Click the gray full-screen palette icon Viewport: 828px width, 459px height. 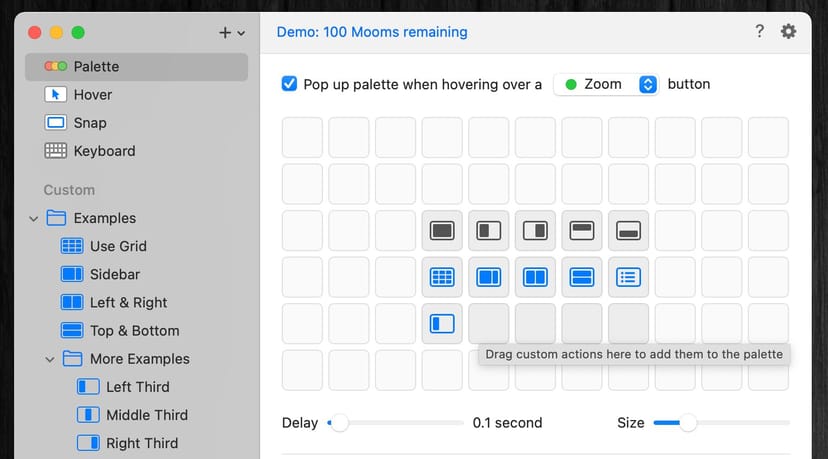point(442,231)
